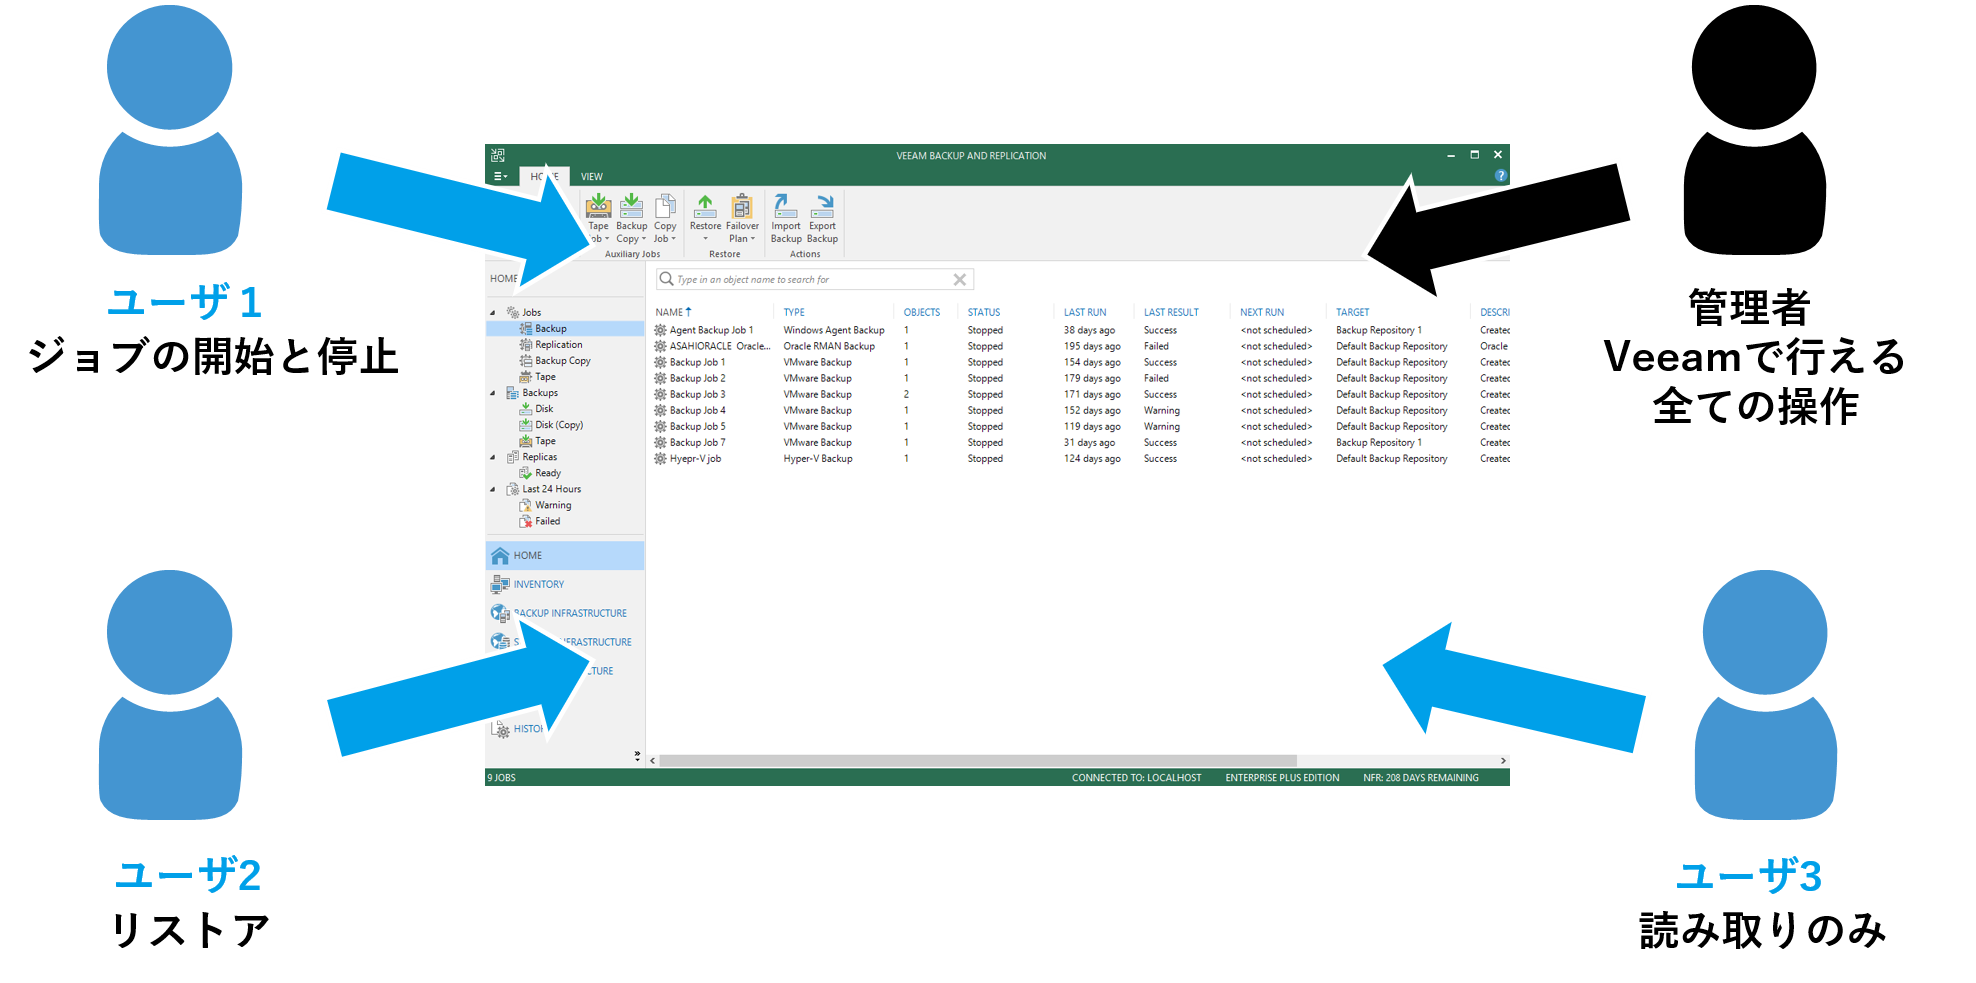The width and height of the screenshot is (1976, 983).
Task: Collapse the Backups tree node arrow
Action: tap(492, 393)
